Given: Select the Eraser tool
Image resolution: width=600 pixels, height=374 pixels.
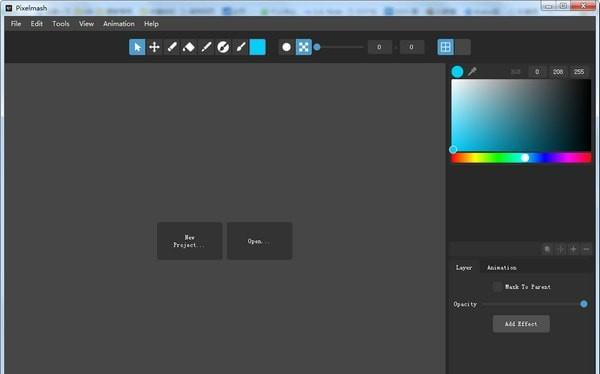Looking at the screenshot, I should 189,47.
